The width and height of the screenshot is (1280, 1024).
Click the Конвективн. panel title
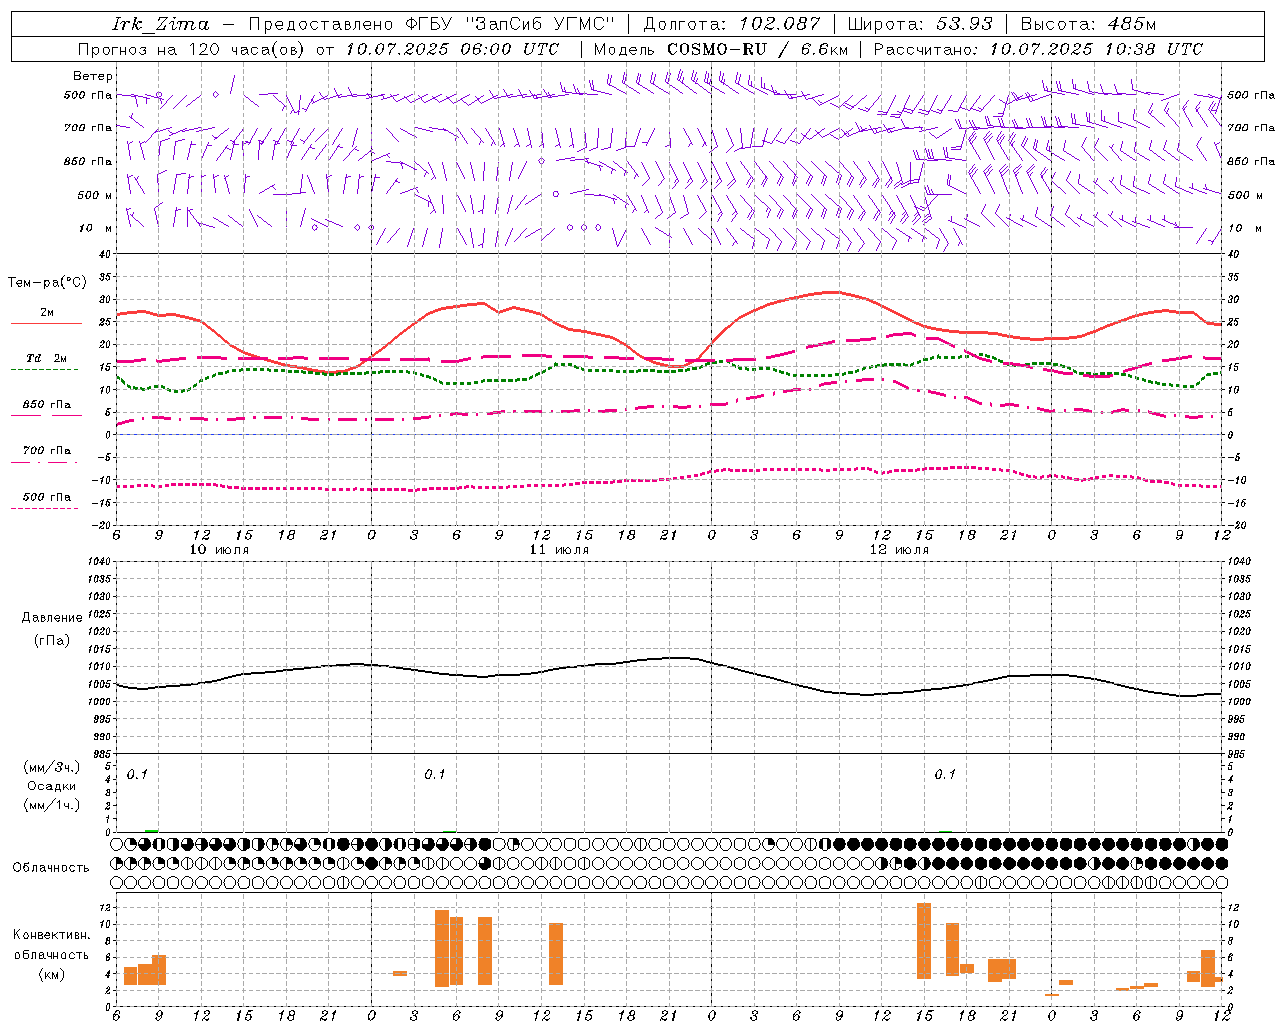point(52,934)
